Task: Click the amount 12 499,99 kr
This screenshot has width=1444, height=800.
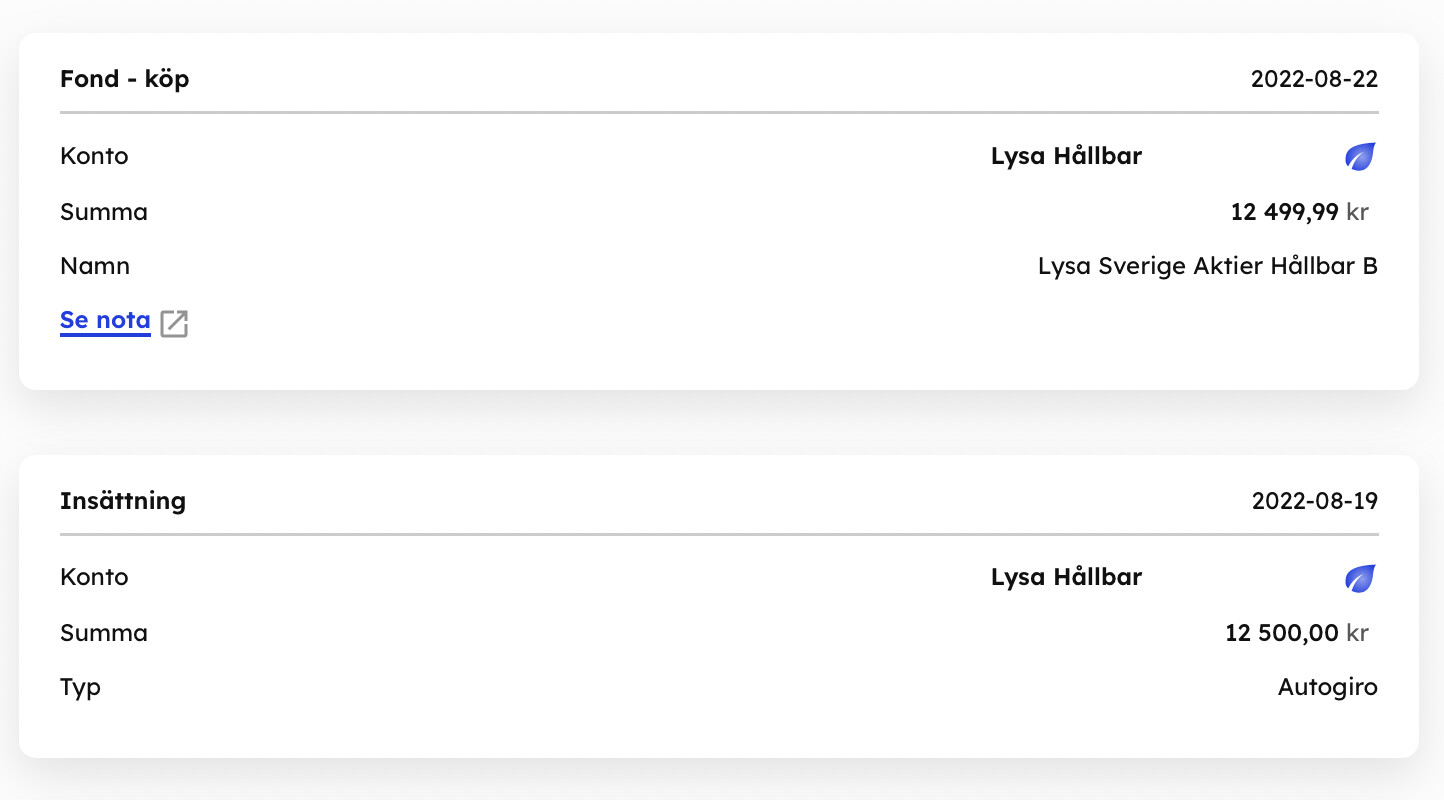Action: tap(1299, 212)
